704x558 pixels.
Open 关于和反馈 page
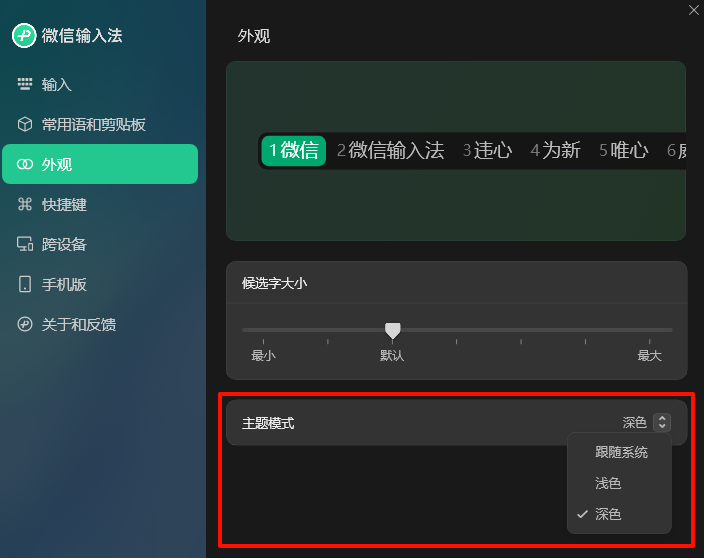coord(100,324)
